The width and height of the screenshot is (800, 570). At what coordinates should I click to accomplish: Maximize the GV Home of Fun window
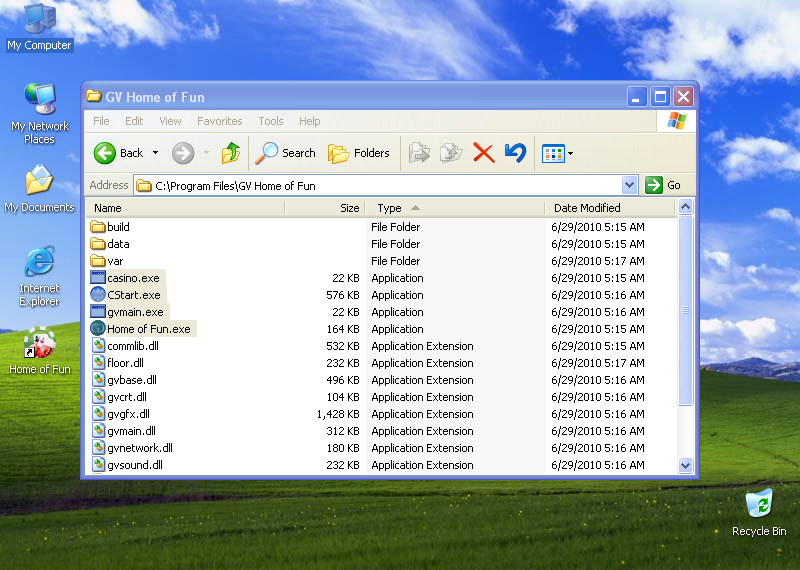[x=660, y=96]
